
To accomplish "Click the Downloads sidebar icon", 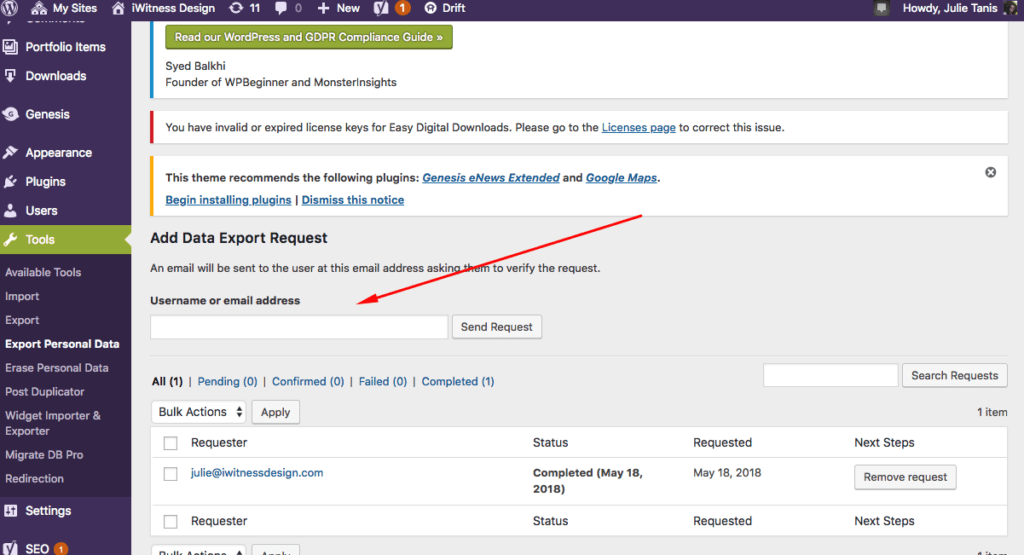I will pyautogui.click(x=10, y=76).
